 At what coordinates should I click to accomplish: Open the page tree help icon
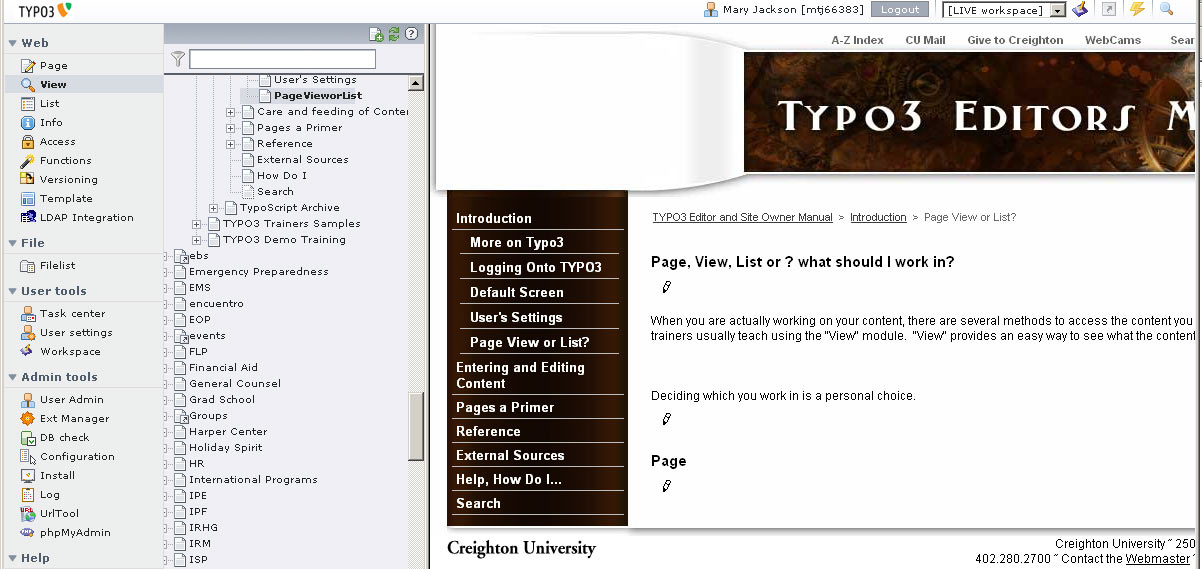pos(411,34)
